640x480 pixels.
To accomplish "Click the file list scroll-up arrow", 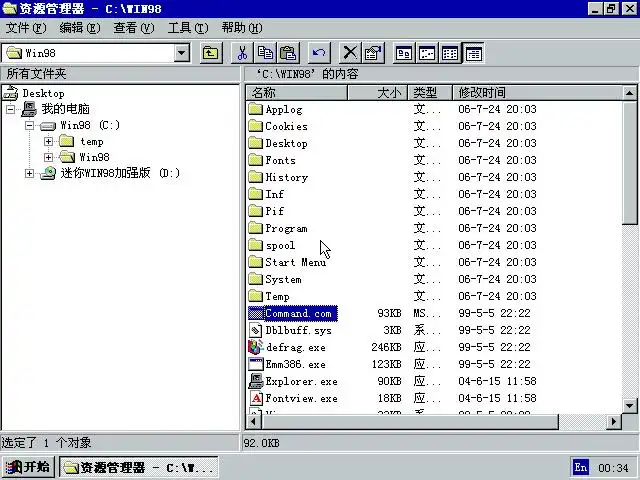I will [x=629, y=93].
